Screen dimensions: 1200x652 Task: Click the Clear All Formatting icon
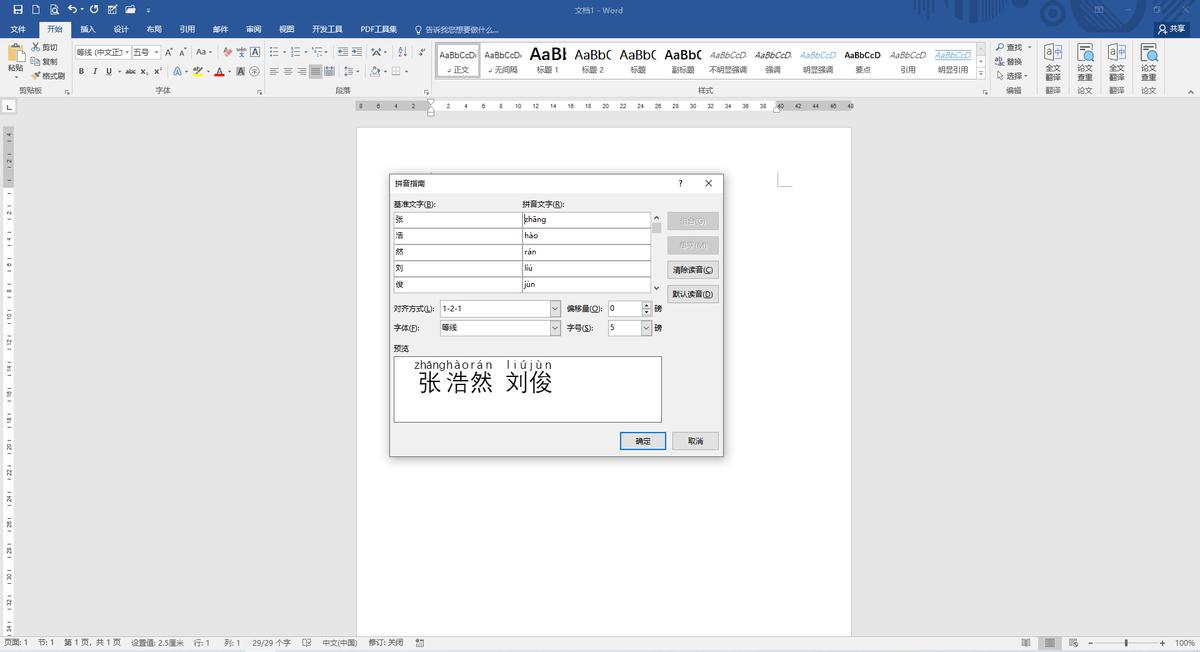tap(228, 52)
